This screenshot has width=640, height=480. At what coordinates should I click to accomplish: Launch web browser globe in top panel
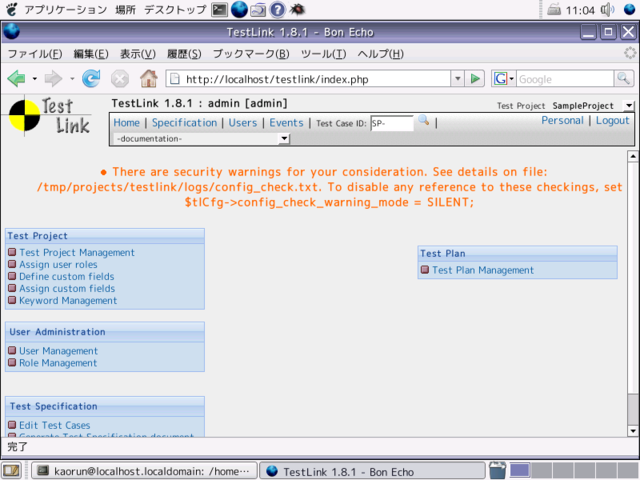[x=239, y=9]
